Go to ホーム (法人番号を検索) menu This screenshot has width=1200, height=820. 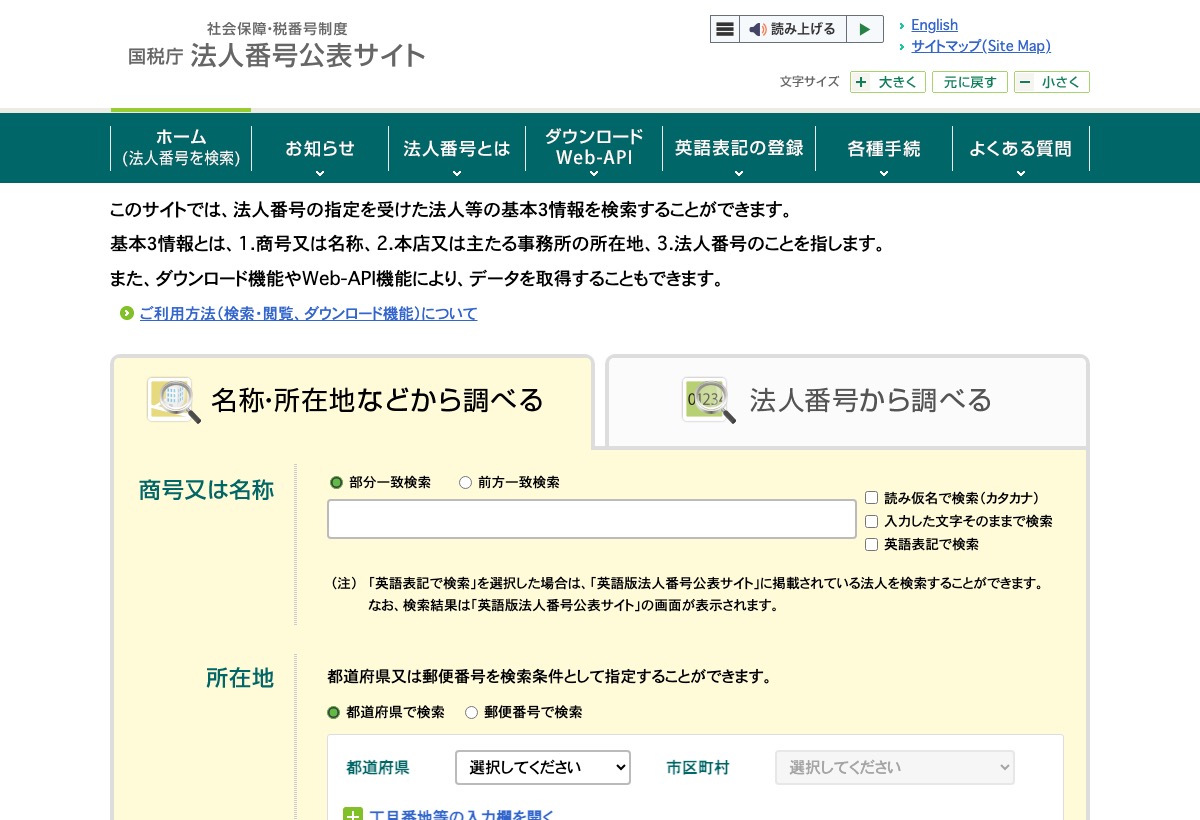pyautogui.click(x=181, y=148)
